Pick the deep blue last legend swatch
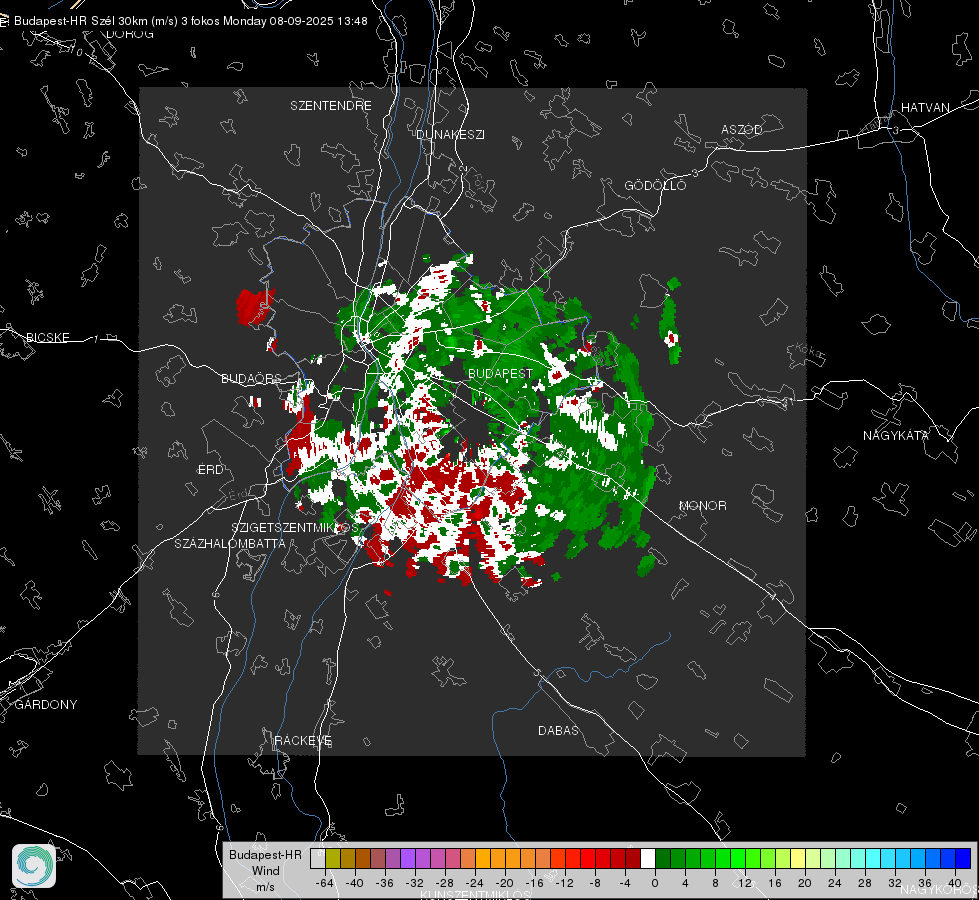 click(x=963, y=859)
